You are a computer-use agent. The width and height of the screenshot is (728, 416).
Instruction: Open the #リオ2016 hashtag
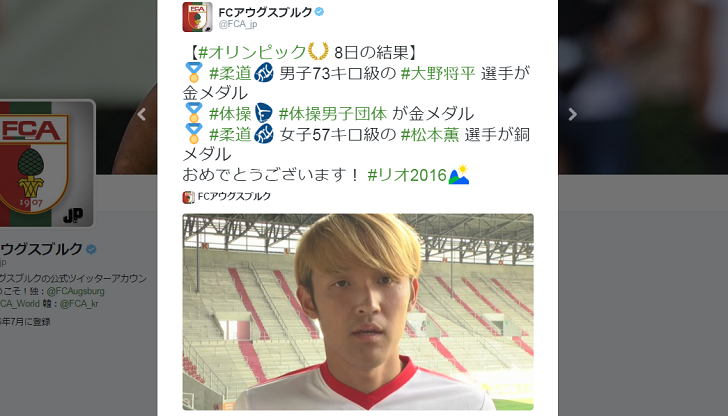click(x=407, y=175)
